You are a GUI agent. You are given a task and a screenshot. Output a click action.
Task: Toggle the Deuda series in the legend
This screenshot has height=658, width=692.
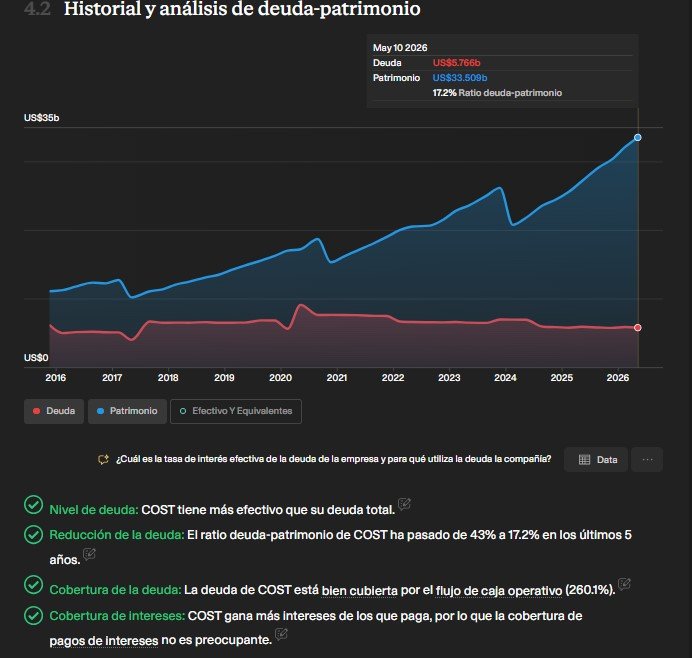(x=54, y=411)
